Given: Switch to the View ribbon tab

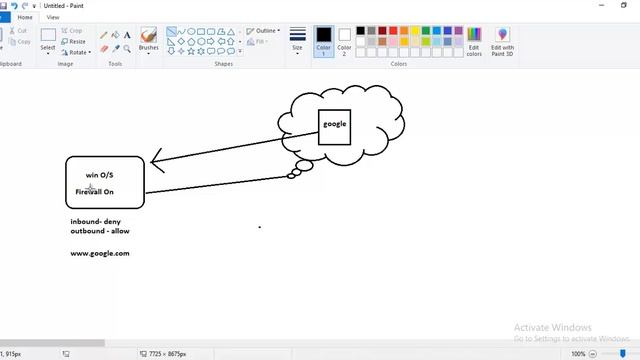Looking at the screenshot, I should tap(53, 18).
